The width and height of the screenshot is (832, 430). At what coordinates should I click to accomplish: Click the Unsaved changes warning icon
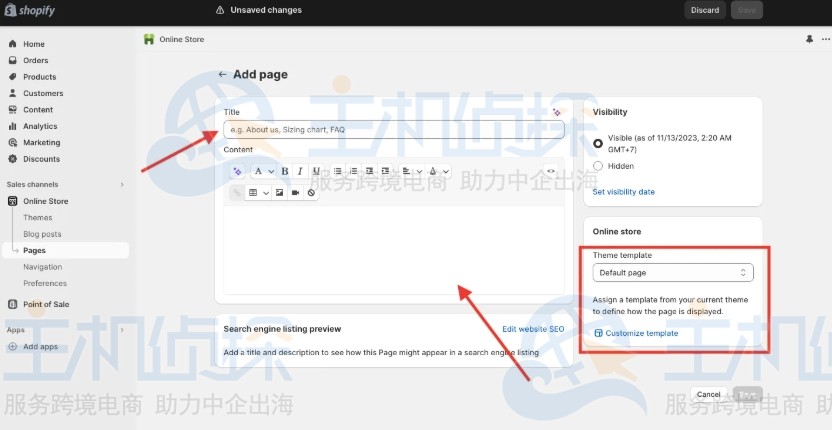(220, 10)
